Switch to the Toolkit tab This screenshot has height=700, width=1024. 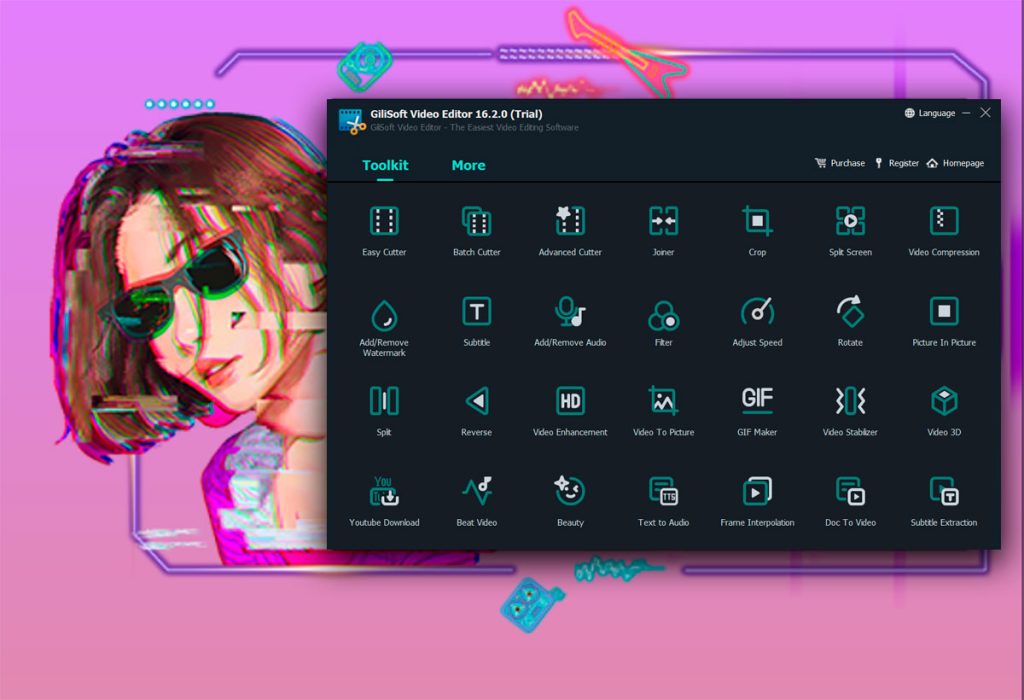coord(385,165)
